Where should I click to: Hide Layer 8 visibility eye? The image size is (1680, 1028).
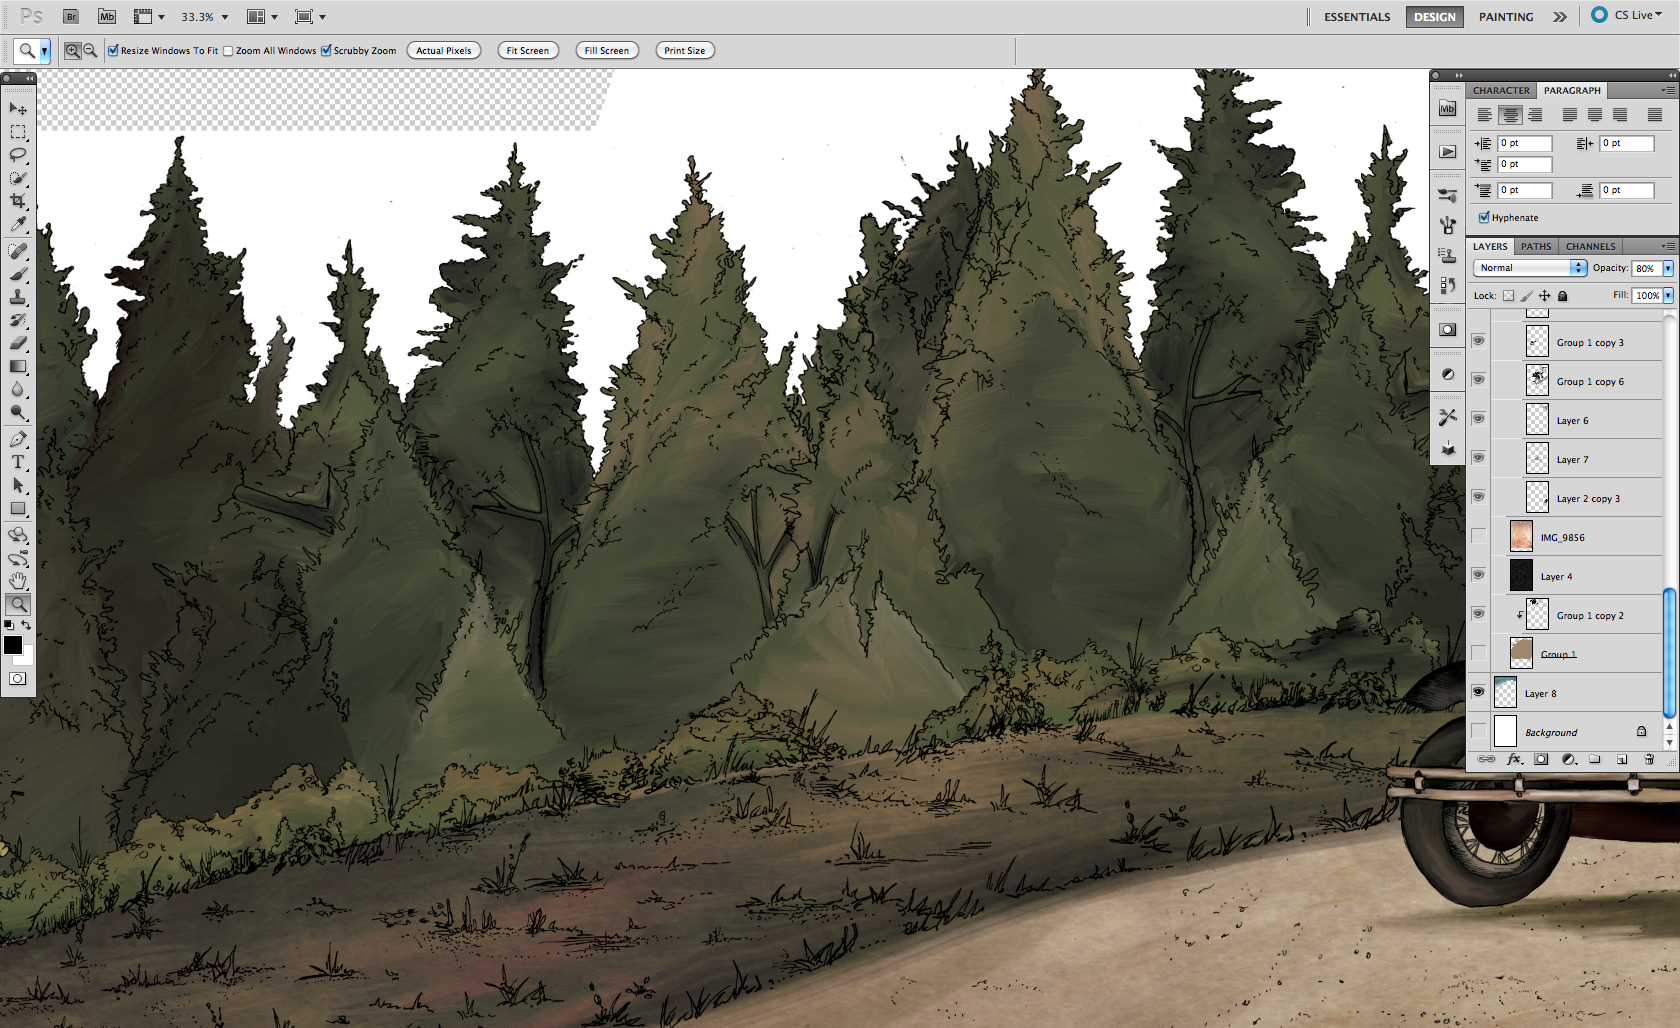(1478, 692)
